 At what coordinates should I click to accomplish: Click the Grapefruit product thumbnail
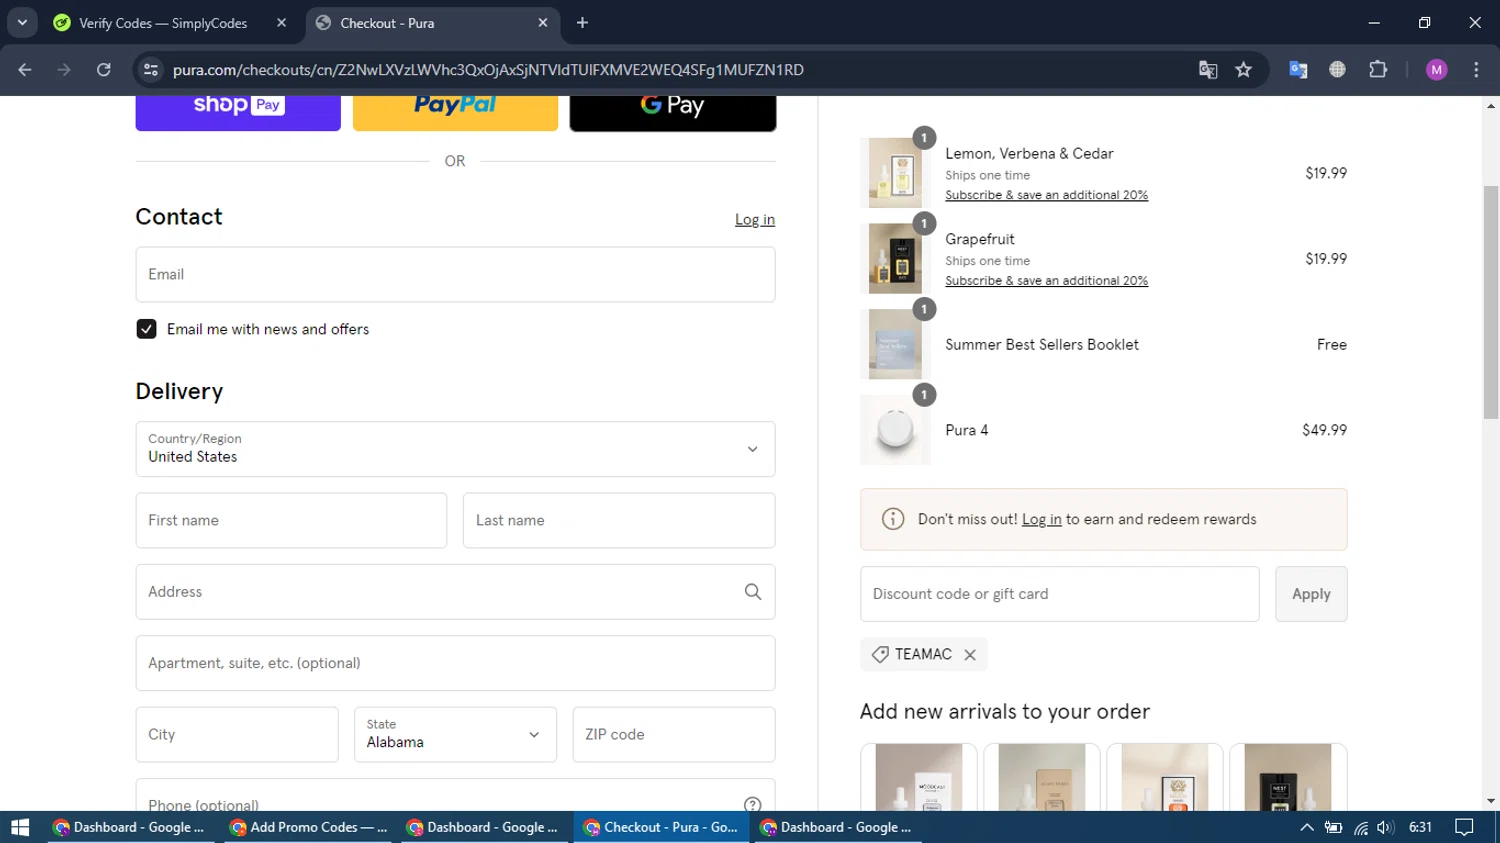click(895, 259)
